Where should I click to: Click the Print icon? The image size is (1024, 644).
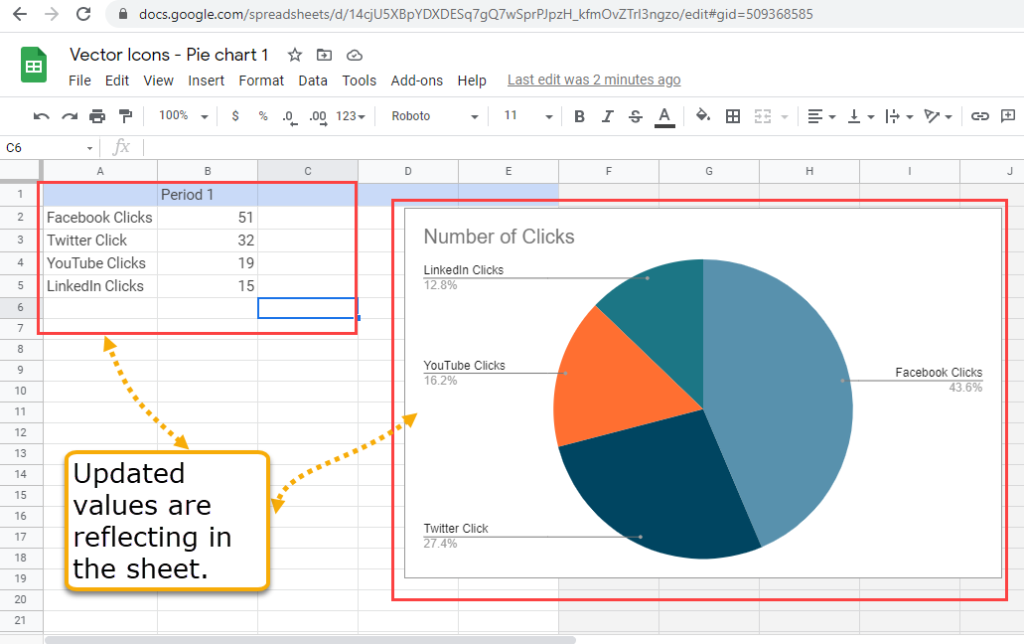point(97,116)
